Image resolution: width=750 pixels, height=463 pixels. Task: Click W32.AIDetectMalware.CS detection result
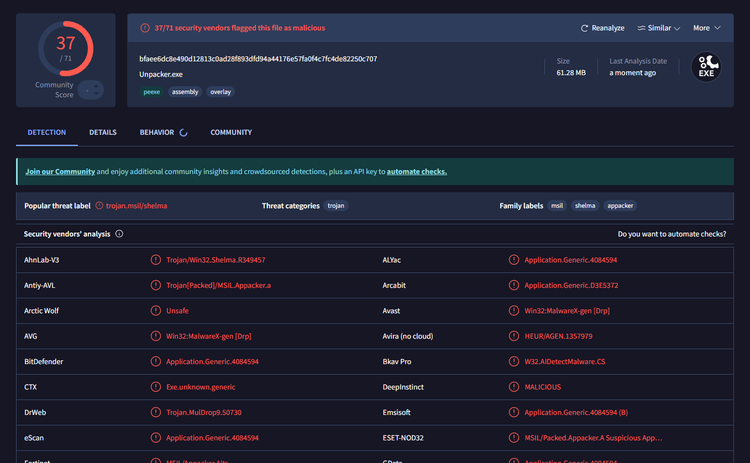click(x=565, y=361)
